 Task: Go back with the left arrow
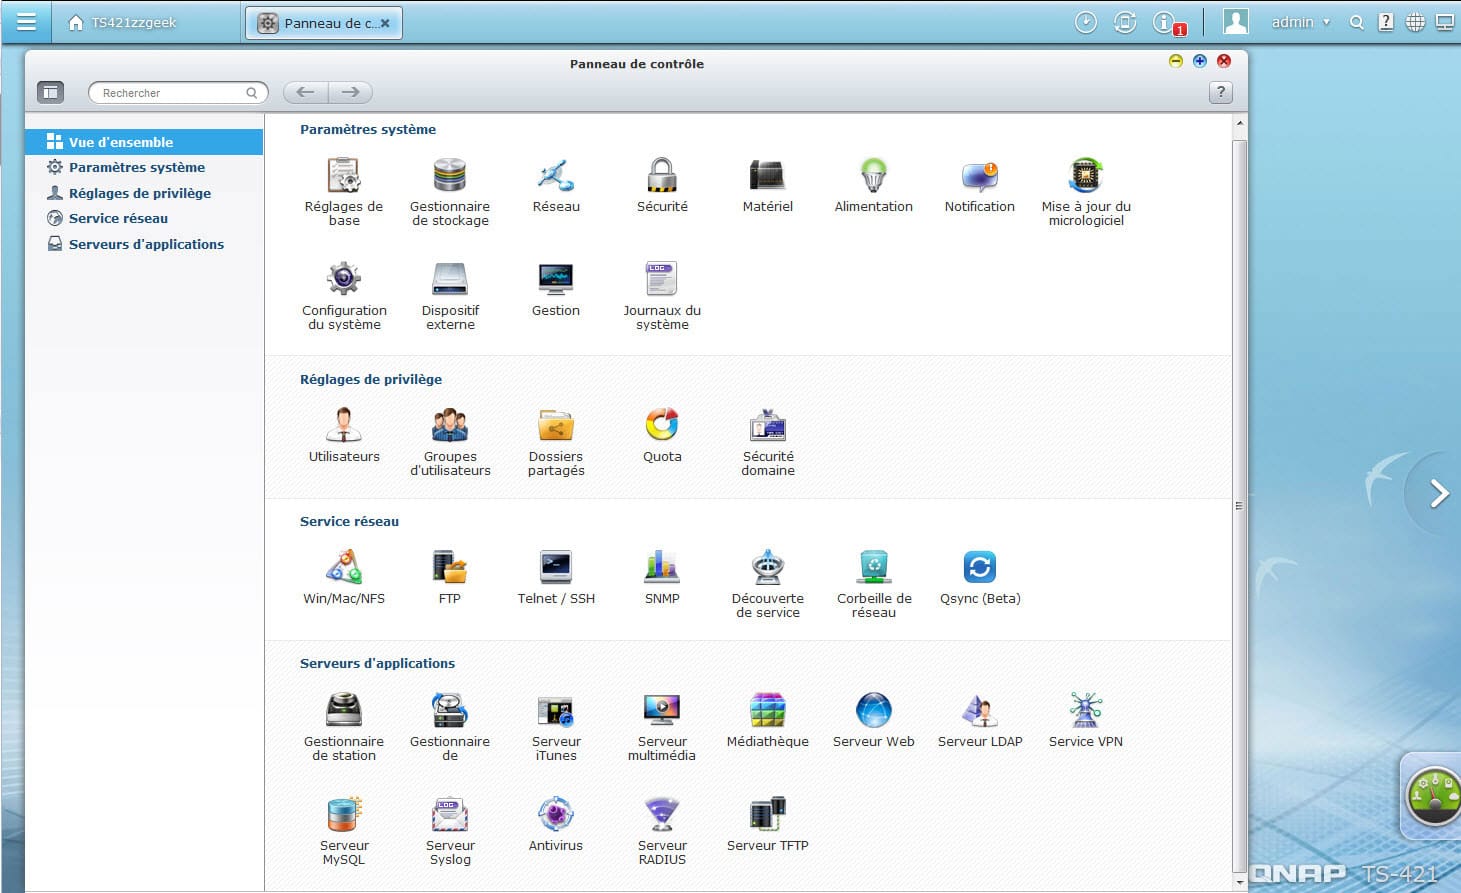(306, 92)
